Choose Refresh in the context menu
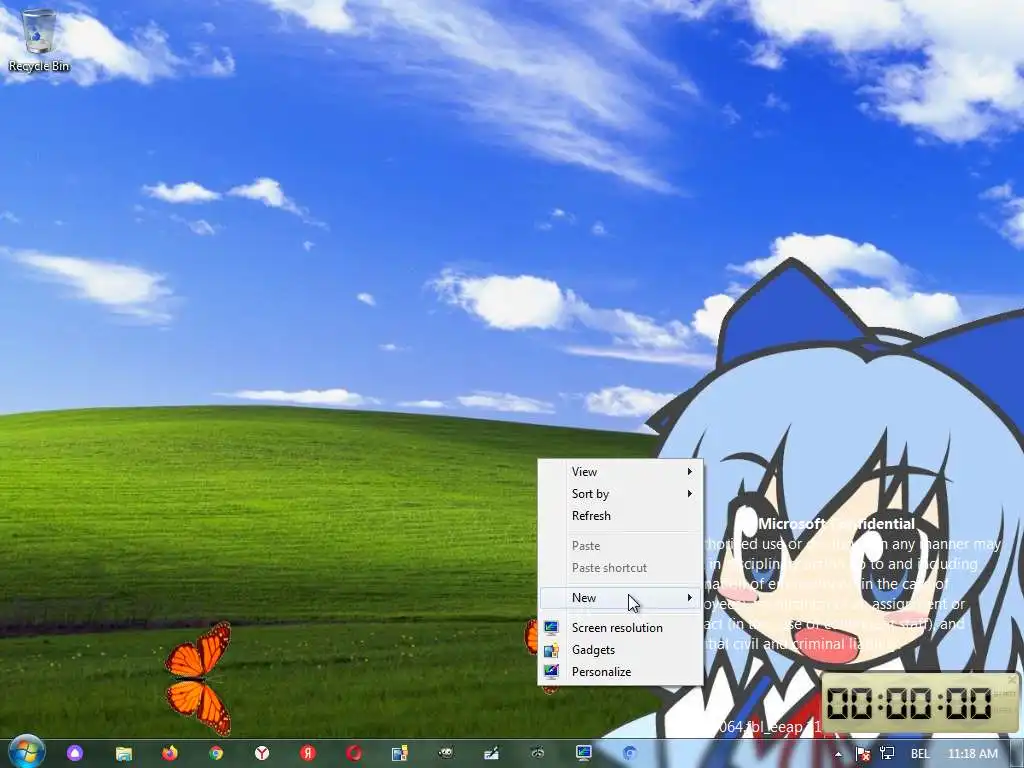Viewport: 1024px width, 768px height. pyautogui.click(x=620, y=516)
